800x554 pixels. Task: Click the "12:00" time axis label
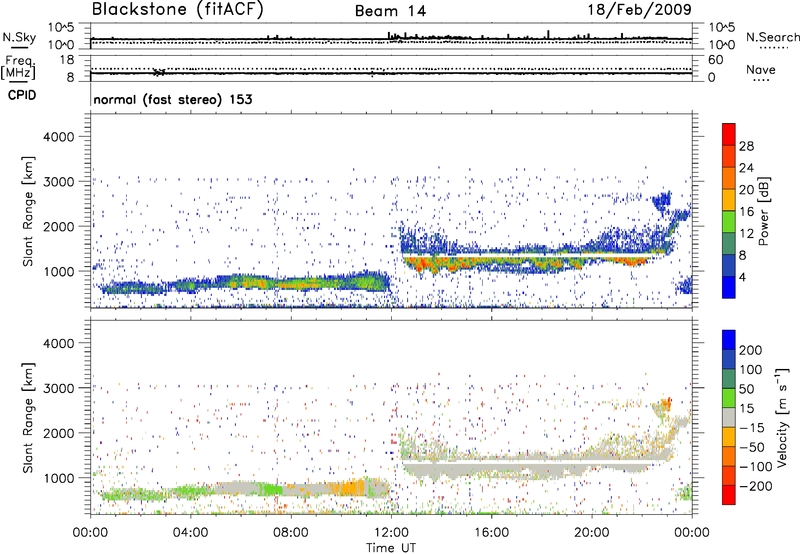pyautogui.click(x=391, y=533)
